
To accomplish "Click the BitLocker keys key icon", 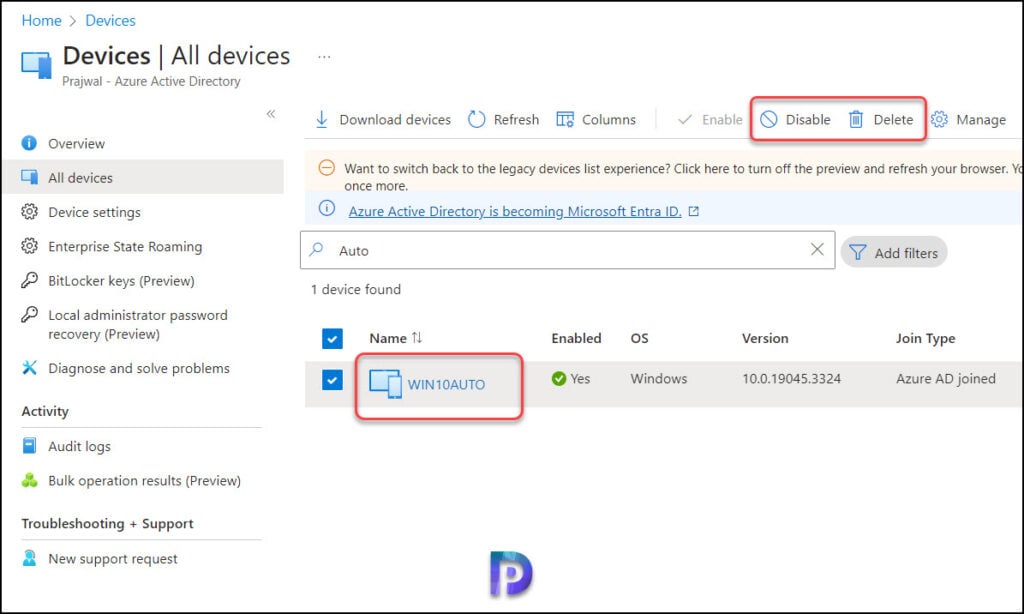I will click(29, 280).
